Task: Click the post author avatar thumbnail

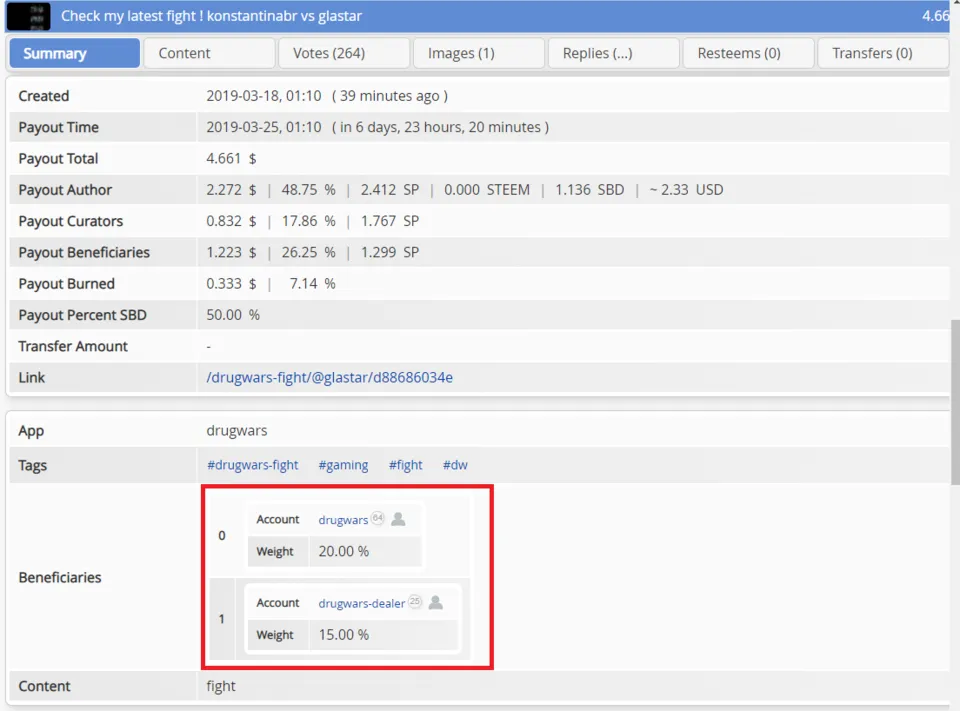Action: coord(29,16)
